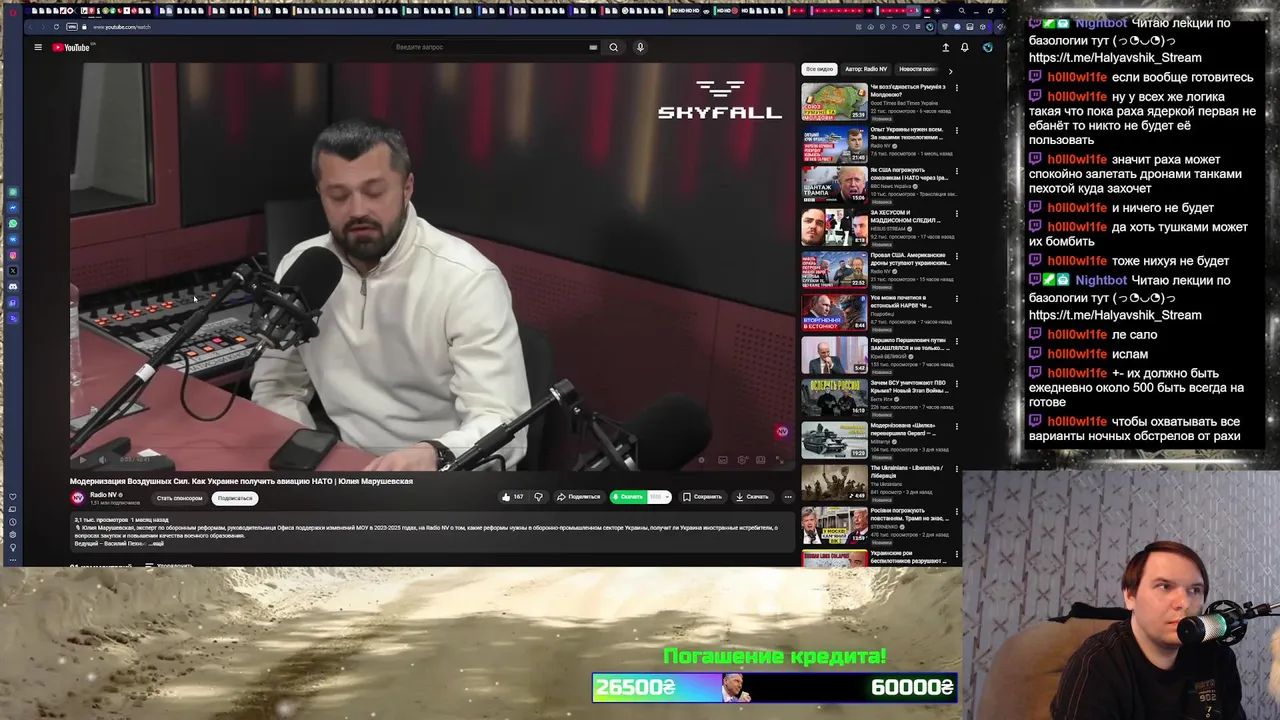
Task: Open the X (Twitter) icon in browser sidebar
Action: pyautogui.click(x=13, y=271)
